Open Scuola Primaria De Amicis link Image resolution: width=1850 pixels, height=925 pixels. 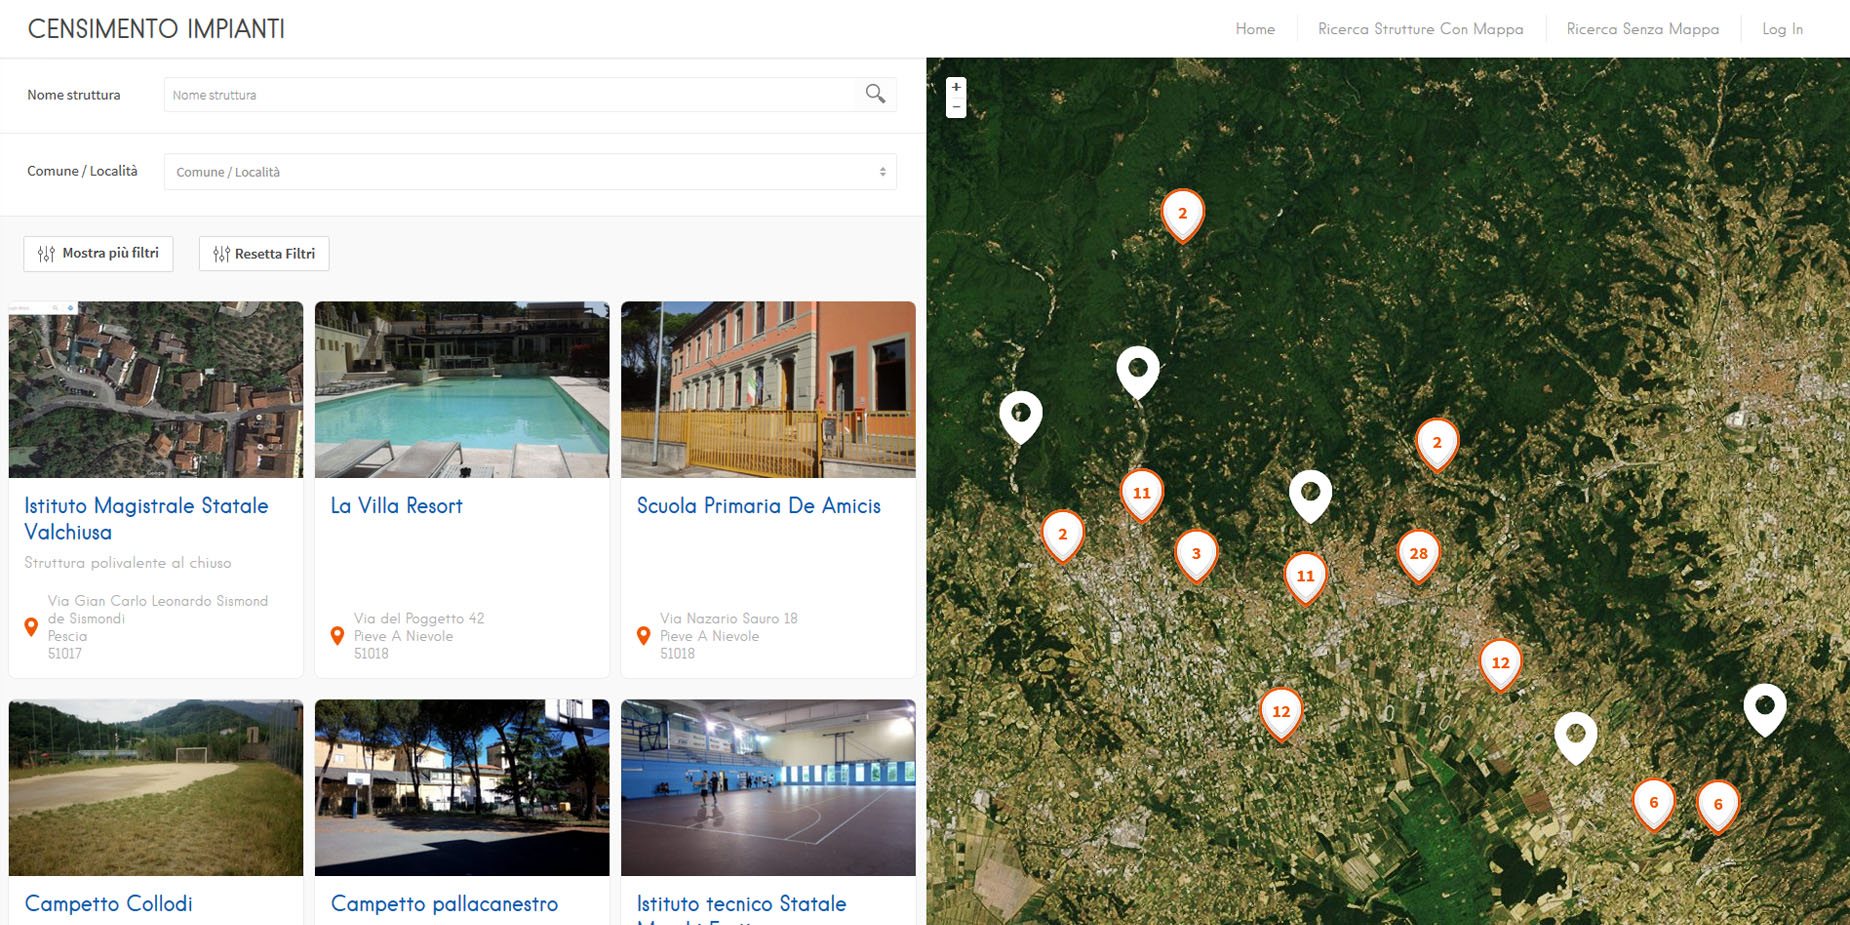(x=758, y=506)
